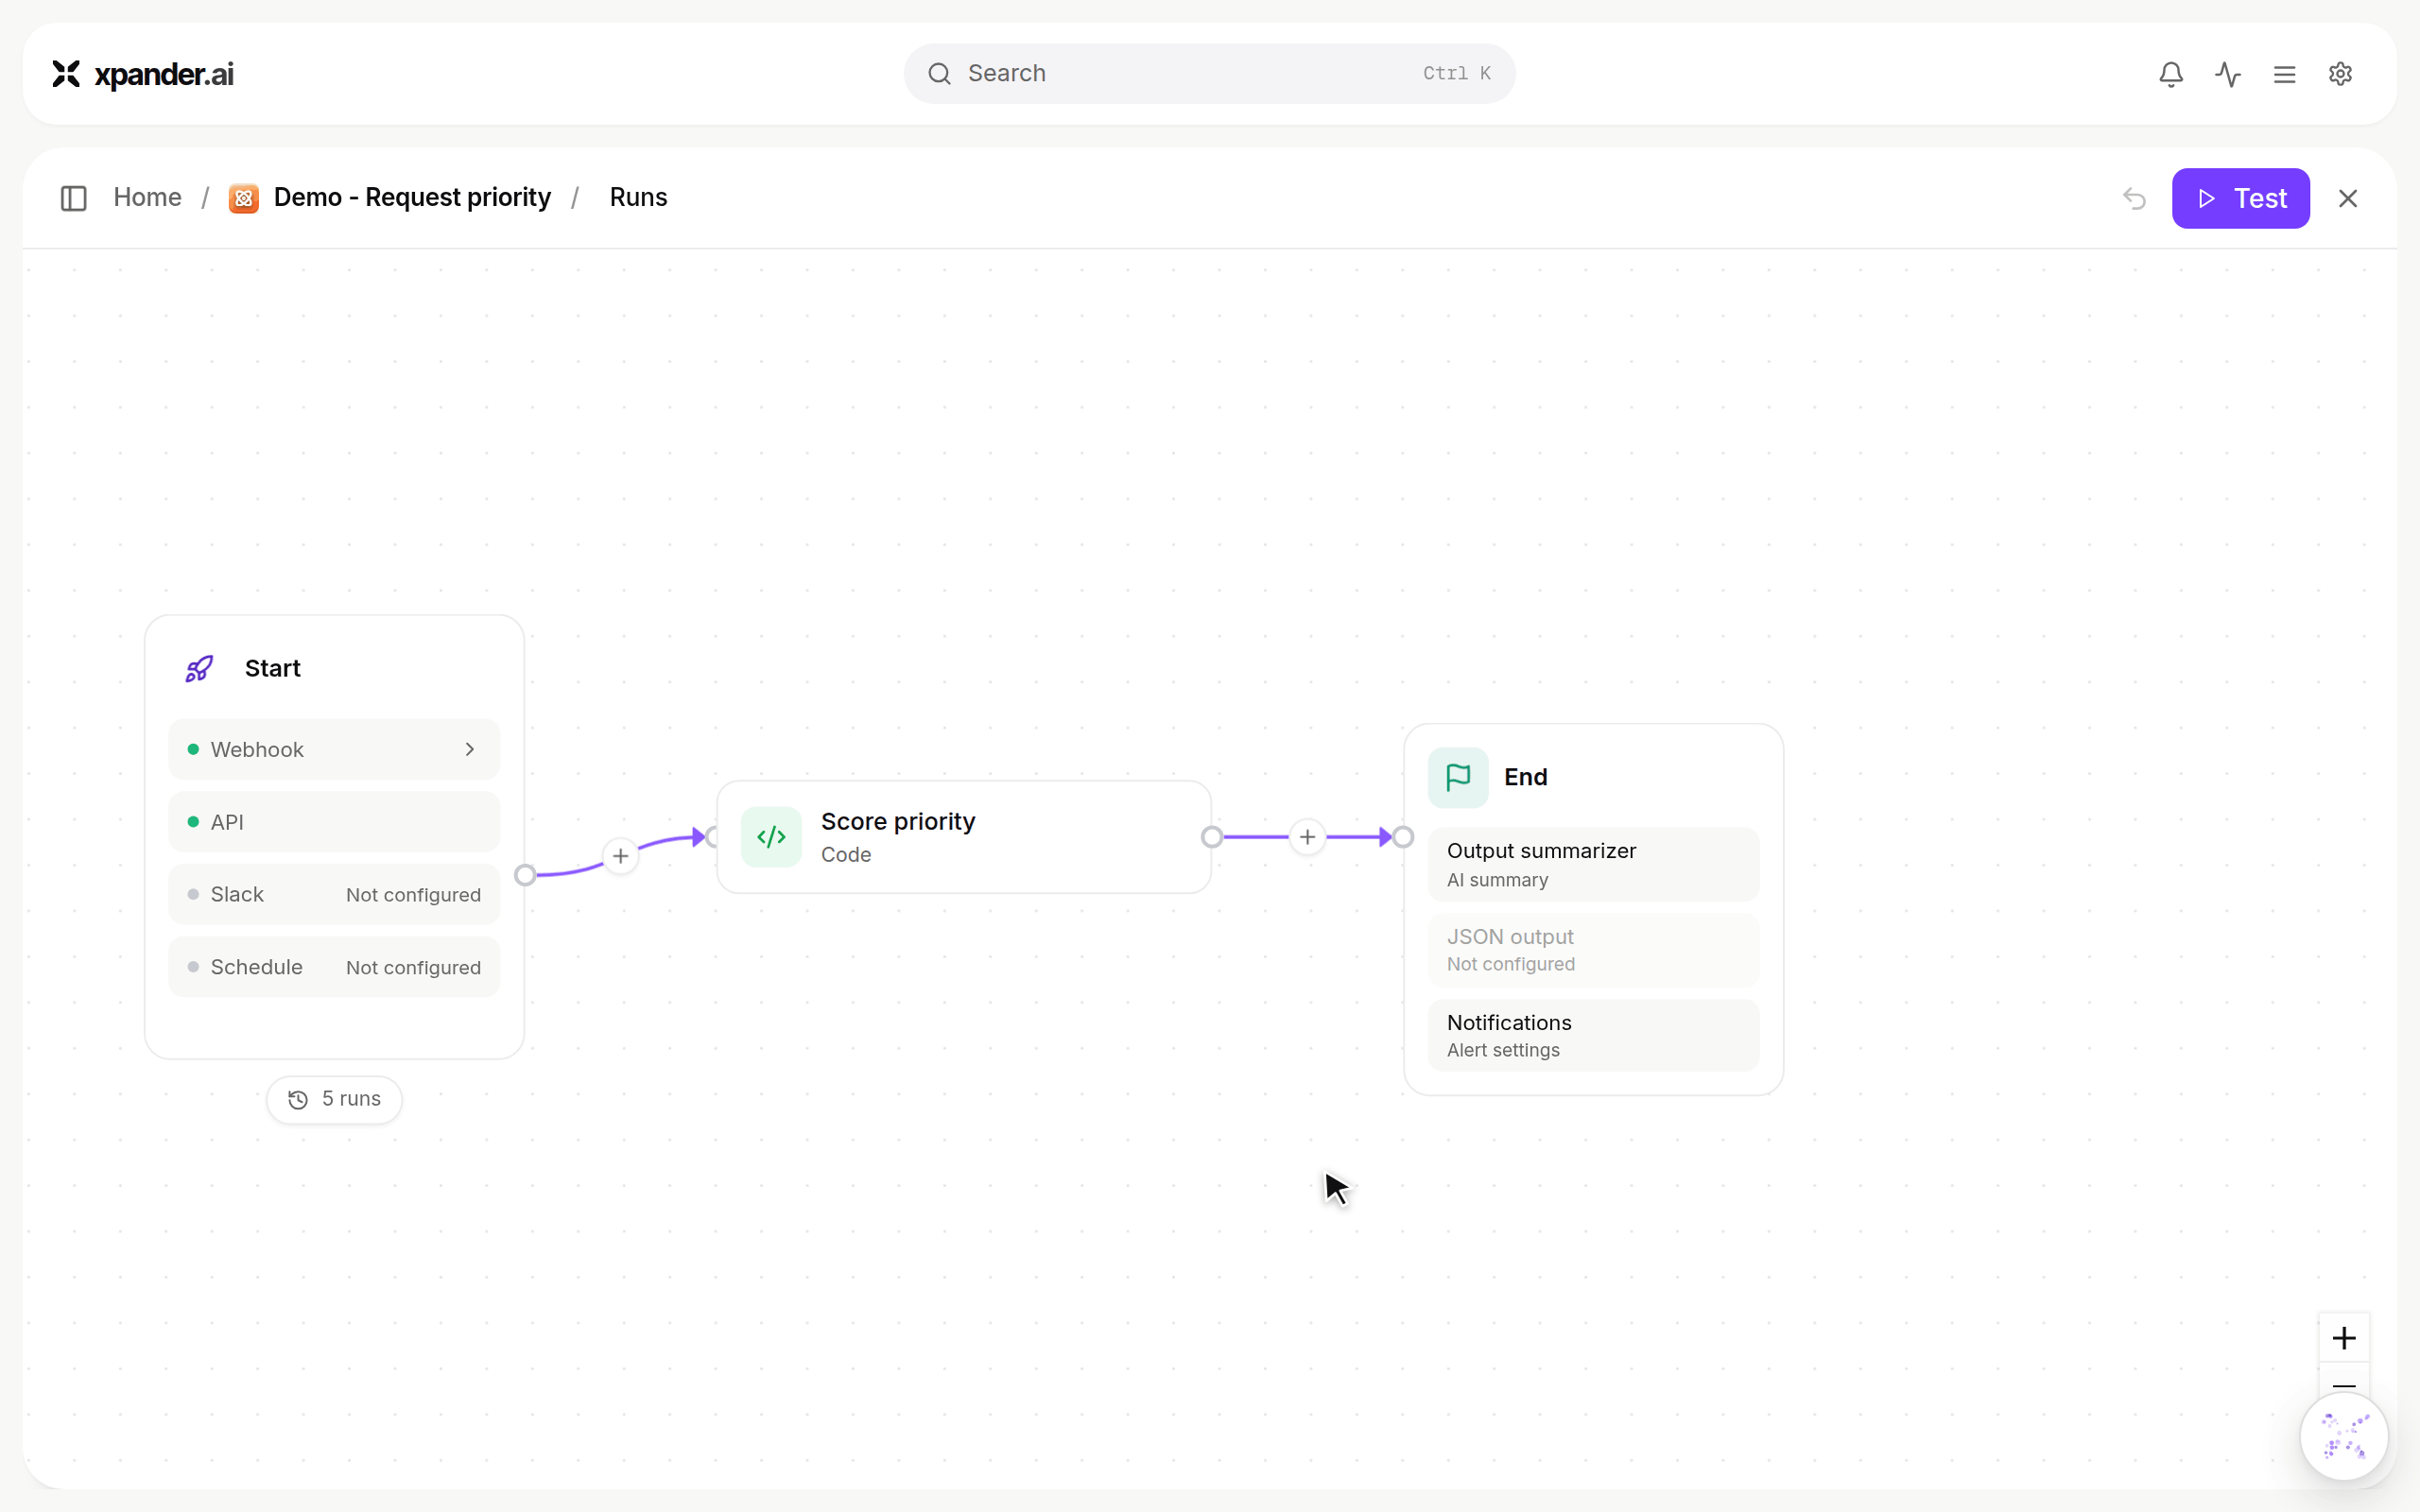Toggle the sidebar panel icon
Image resolution: width=2420 pixels, height=1512 pixels.
click(x=74, y=198)
